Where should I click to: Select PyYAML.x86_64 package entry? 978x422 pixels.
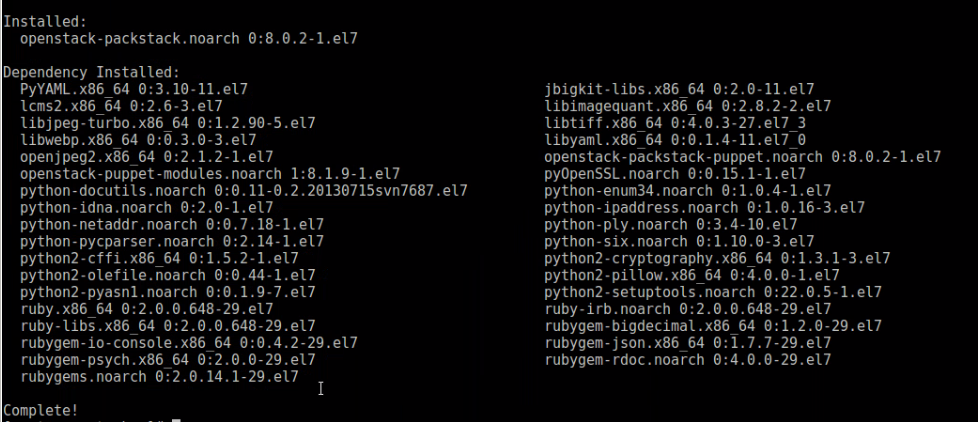(x=133, y=90)
